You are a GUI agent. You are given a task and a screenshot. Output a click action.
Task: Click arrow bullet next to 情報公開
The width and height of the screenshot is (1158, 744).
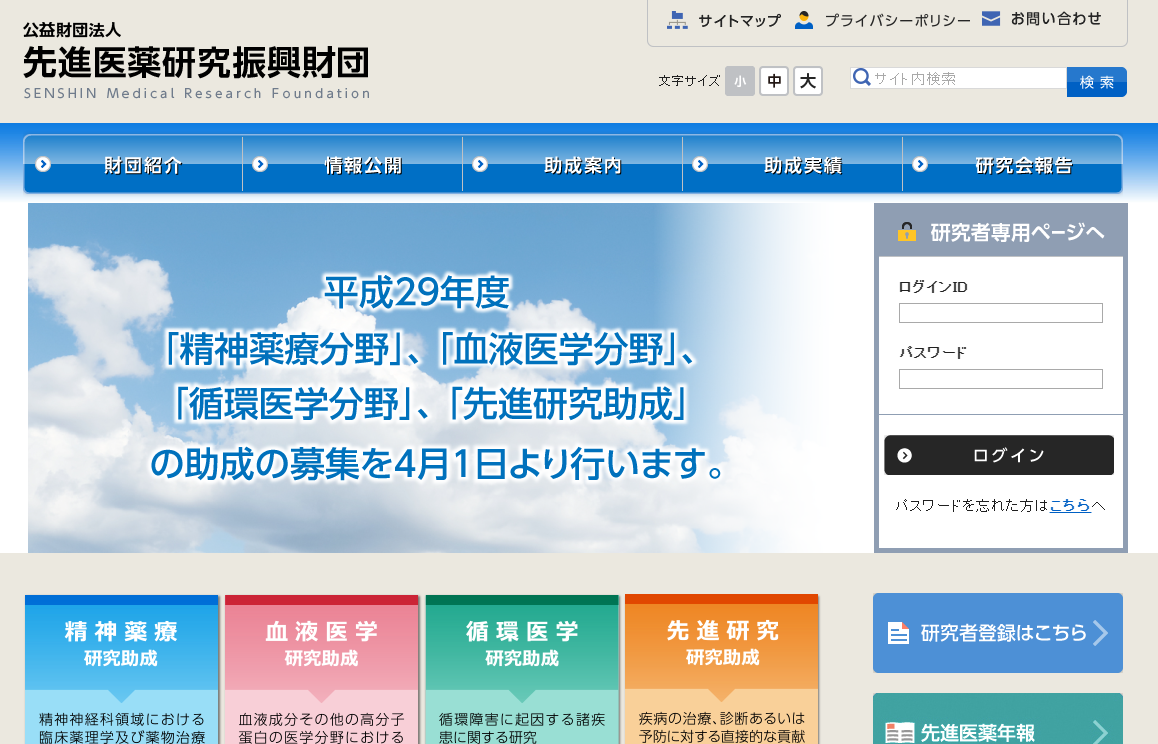(x=260, y=164)
